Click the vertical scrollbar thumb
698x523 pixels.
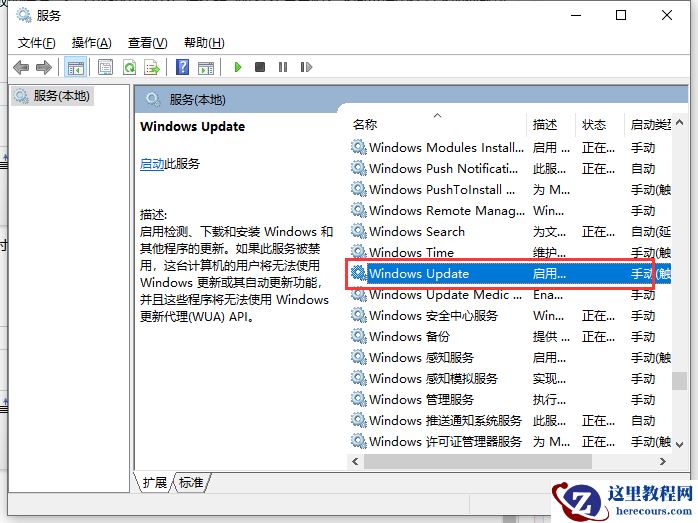(x=679, y=381)
